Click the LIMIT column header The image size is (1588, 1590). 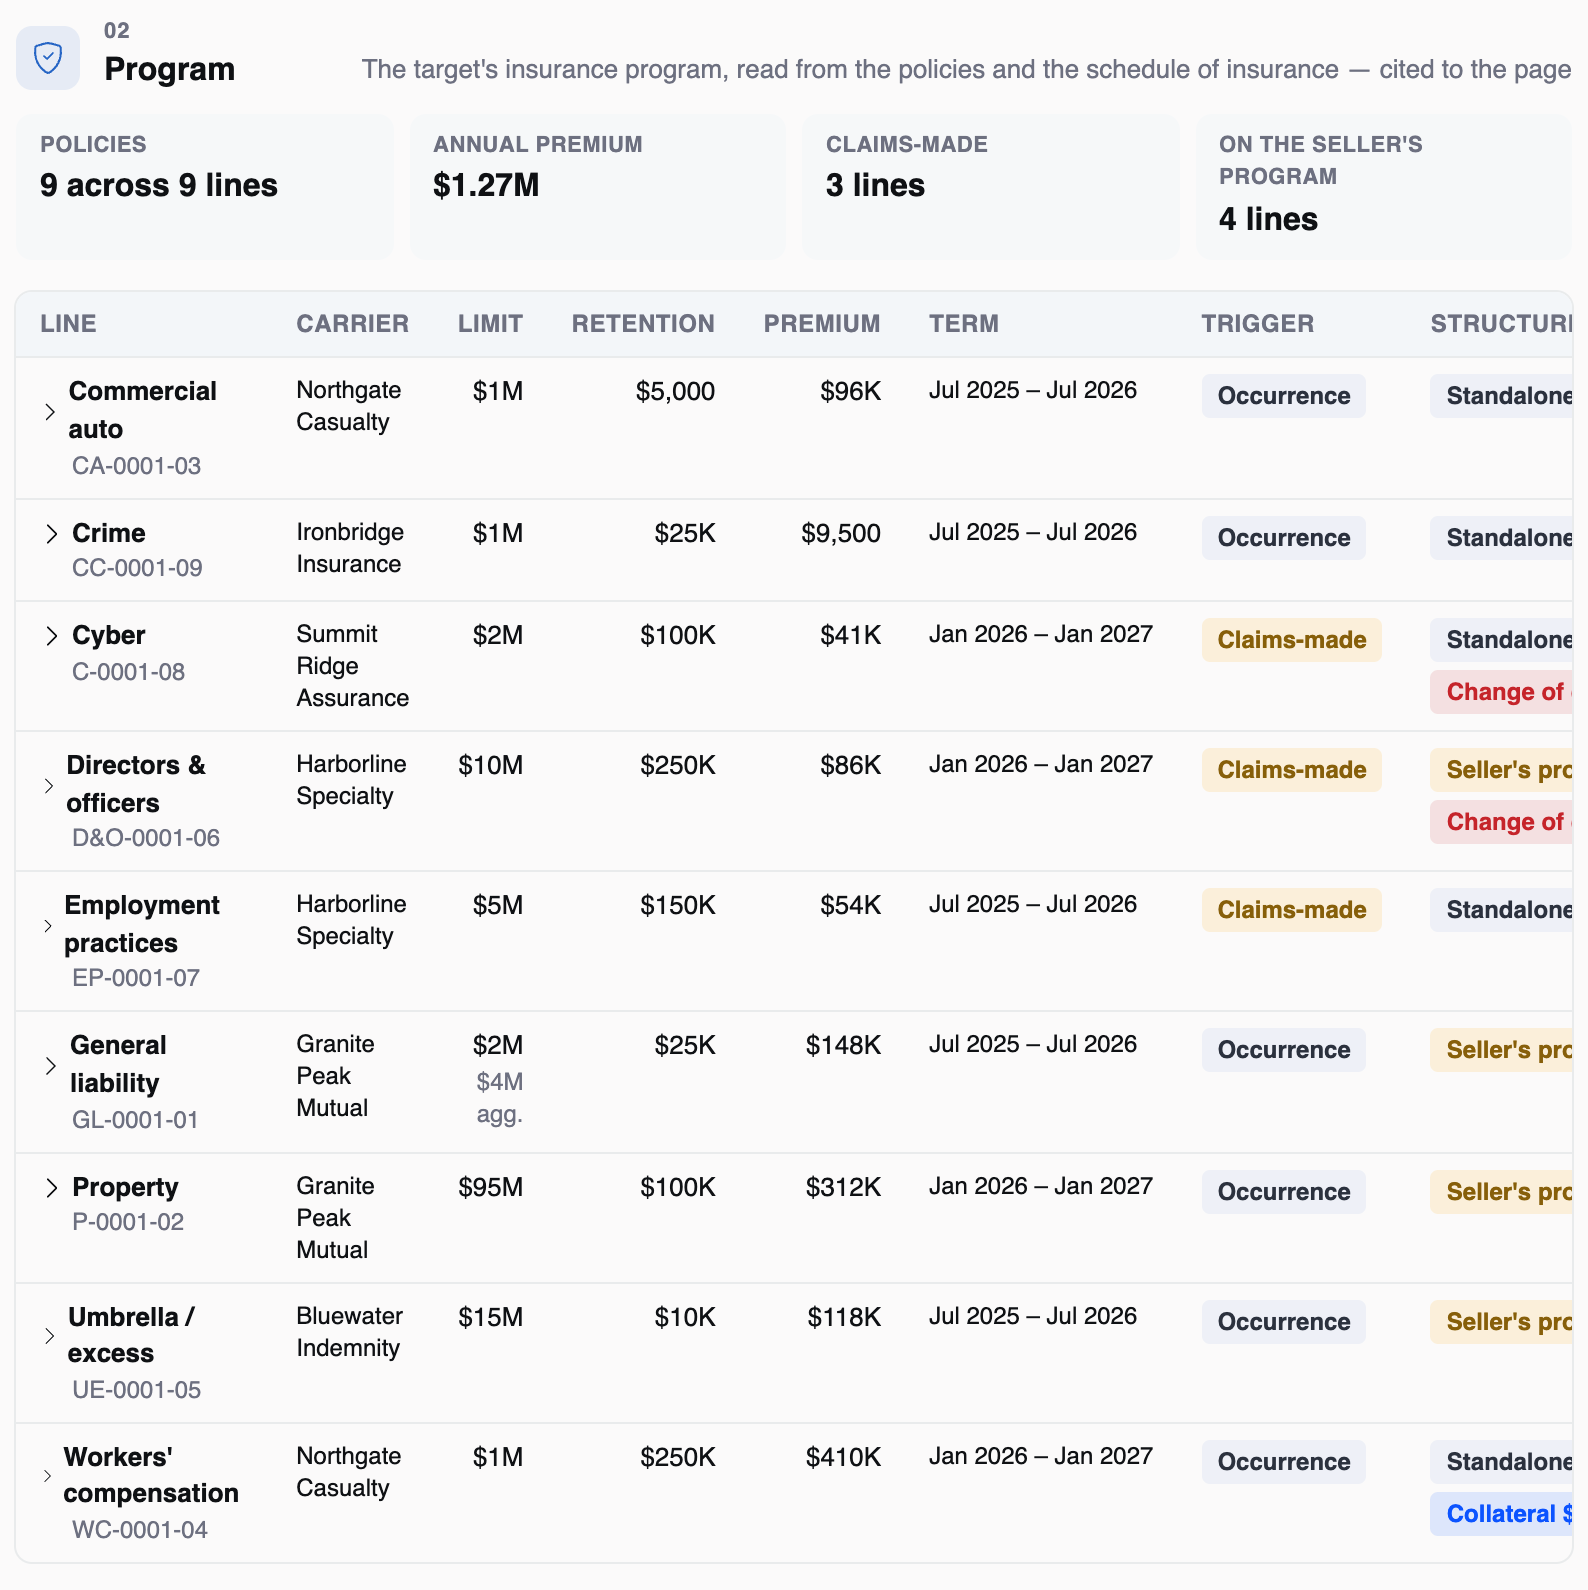pos(490,324)
